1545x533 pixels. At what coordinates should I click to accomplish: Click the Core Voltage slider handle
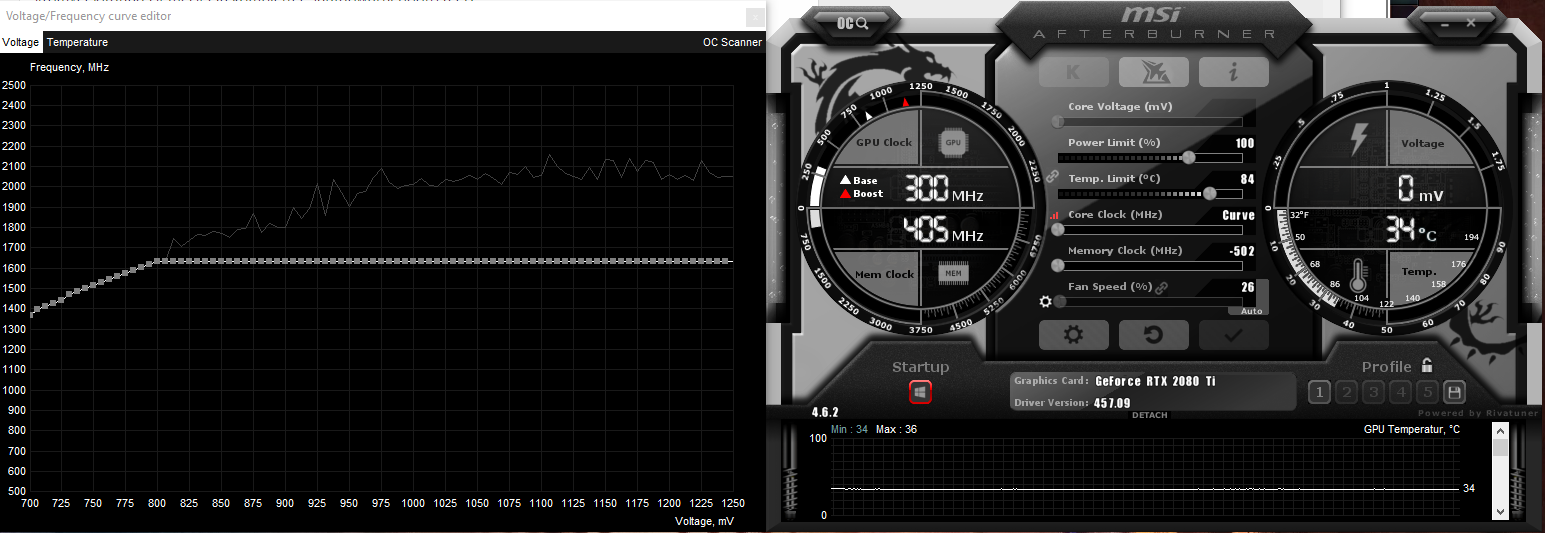pos(1057,121)
